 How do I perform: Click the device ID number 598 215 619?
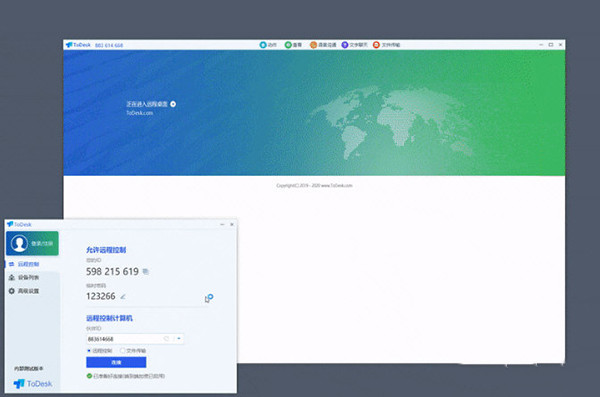pos(112,271)
